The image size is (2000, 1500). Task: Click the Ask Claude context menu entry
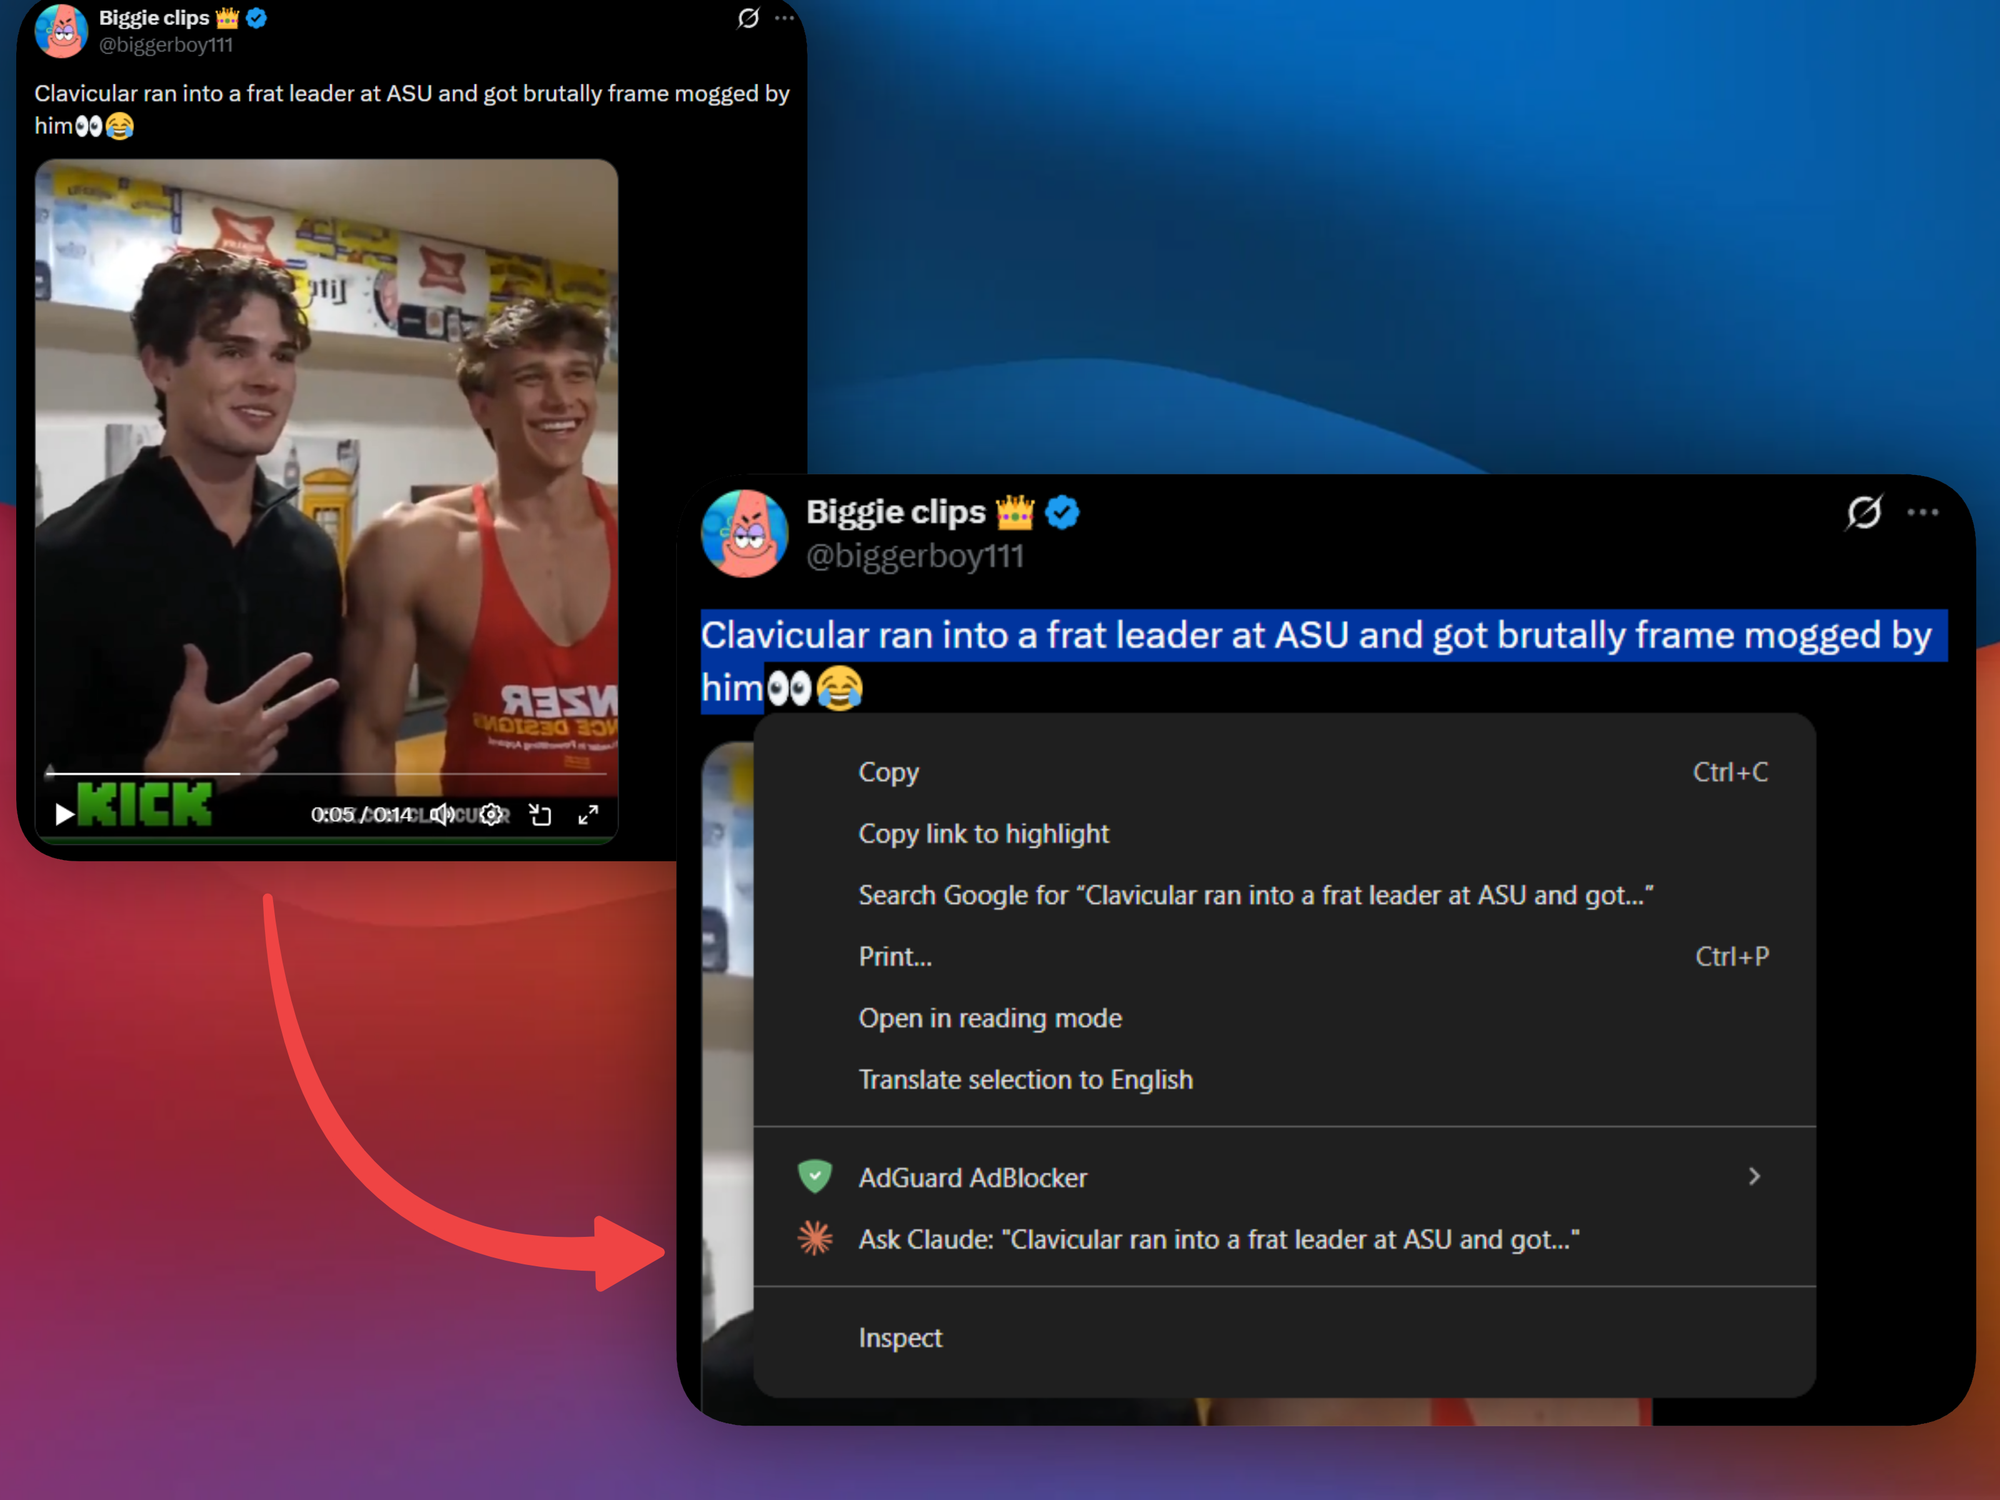1218,1240
